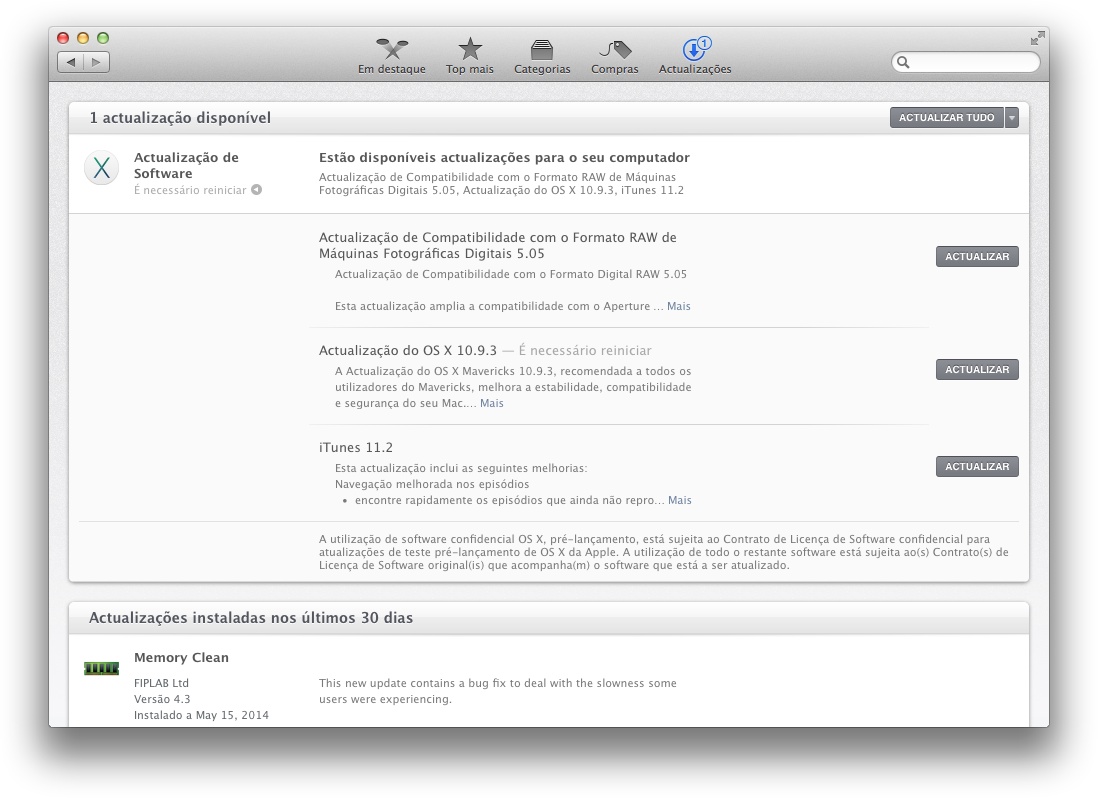Open the Top mais star icon
Screen dimensions: 1098x798
pyautogui.click(x=470, y=49)
